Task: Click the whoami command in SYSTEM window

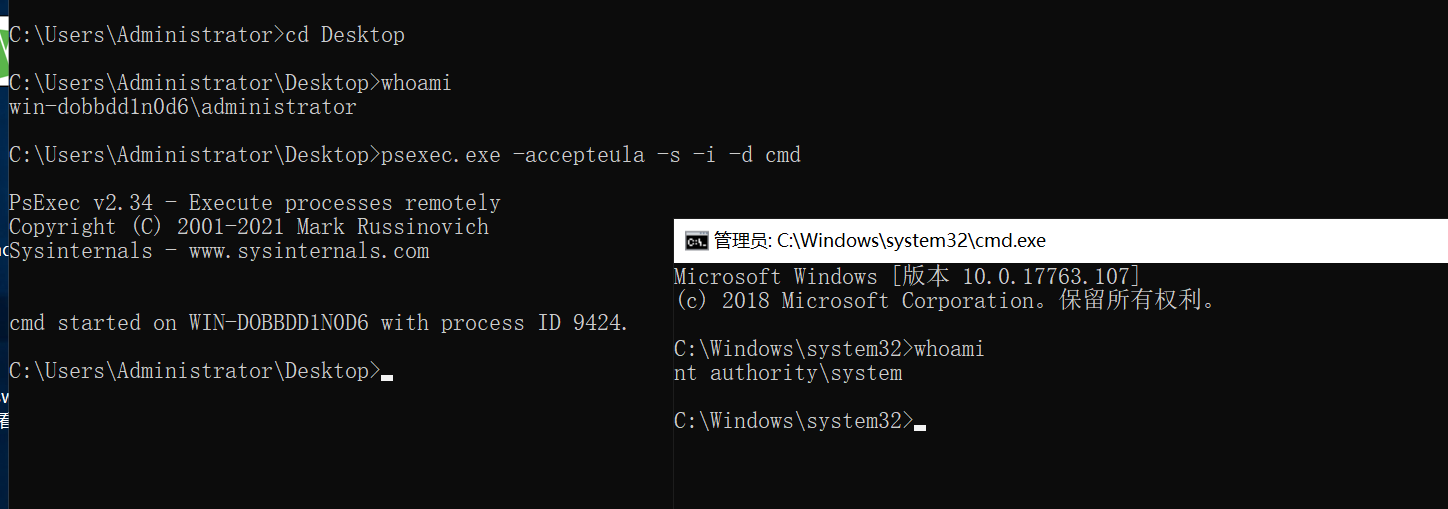Action: click(x=949, y=348)
